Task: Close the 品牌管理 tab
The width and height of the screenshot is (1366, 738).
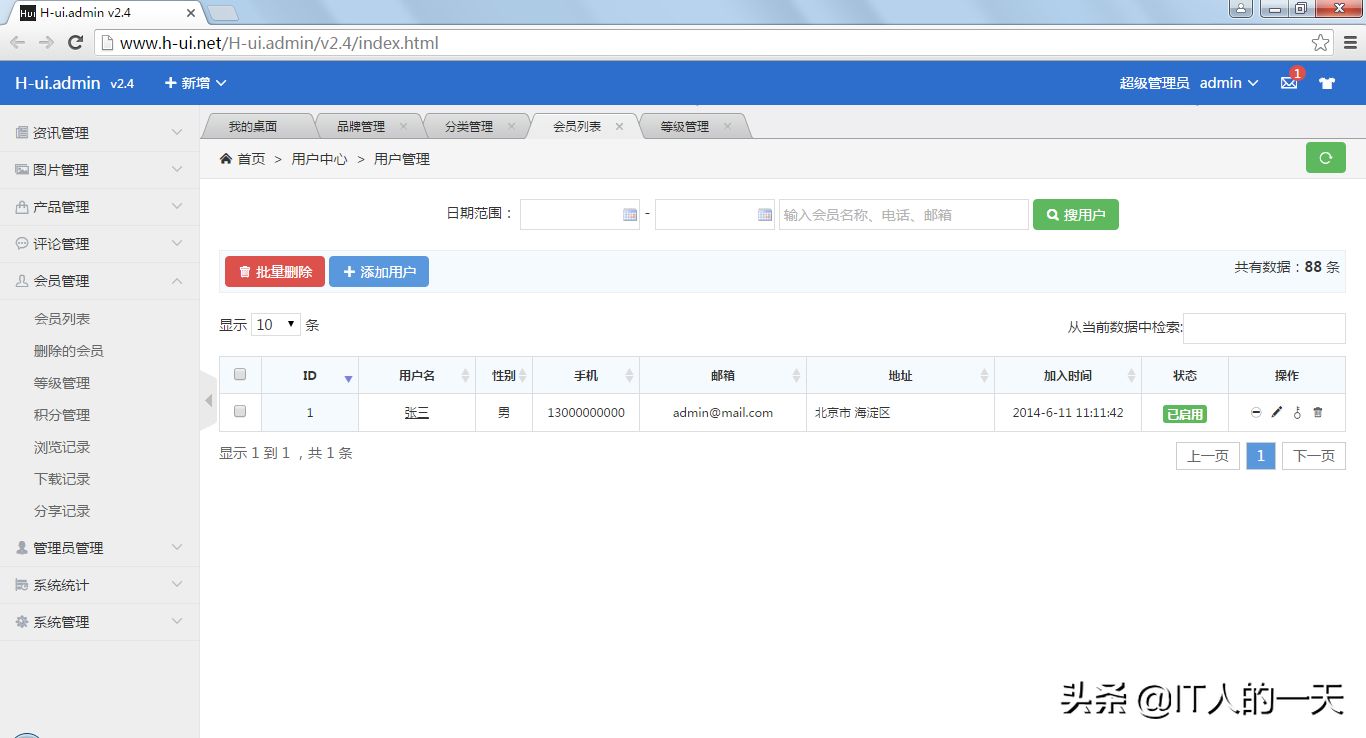Action: 403,126
